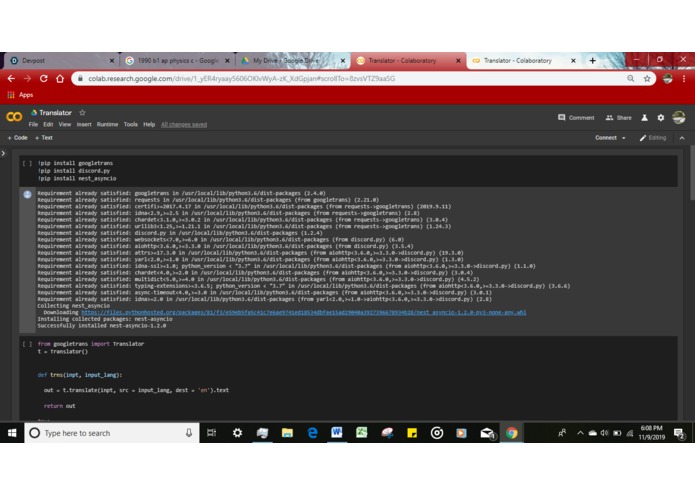Open Word from the taskbar
This screenshot has width=695, height=494.
337,433
